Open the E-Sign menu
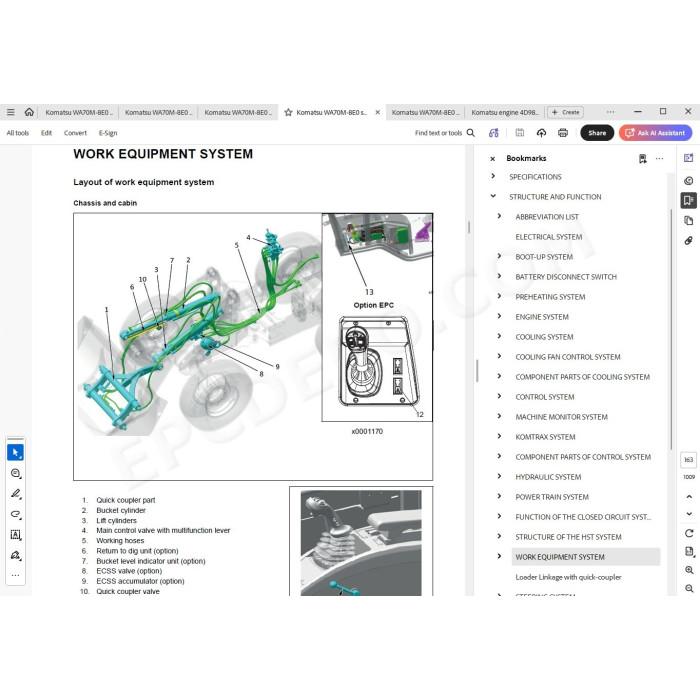The height and width of the screenshot is (700, 700). tap(108, 133)
